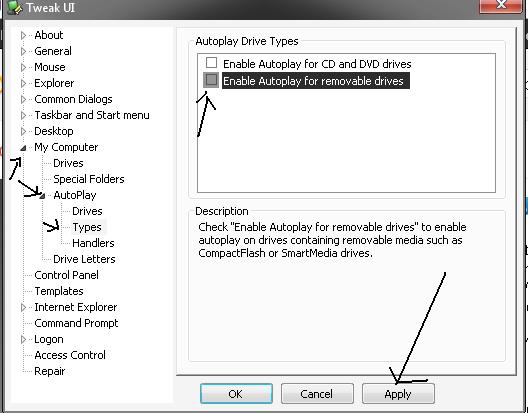Click the Cancel button
Image resolution: width=528 pixels, height=413 pixels.
317,393
